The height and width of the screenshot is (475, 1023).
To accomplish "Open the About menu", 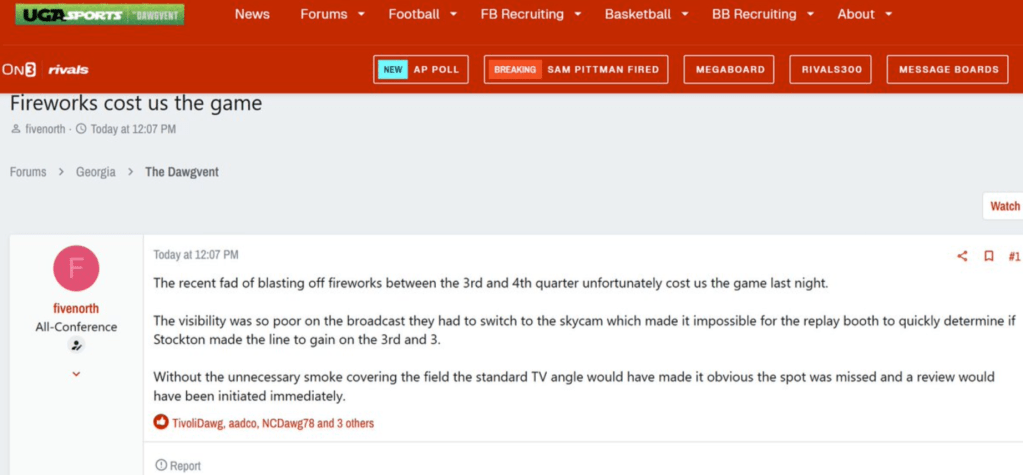I will tap(864, 15).
